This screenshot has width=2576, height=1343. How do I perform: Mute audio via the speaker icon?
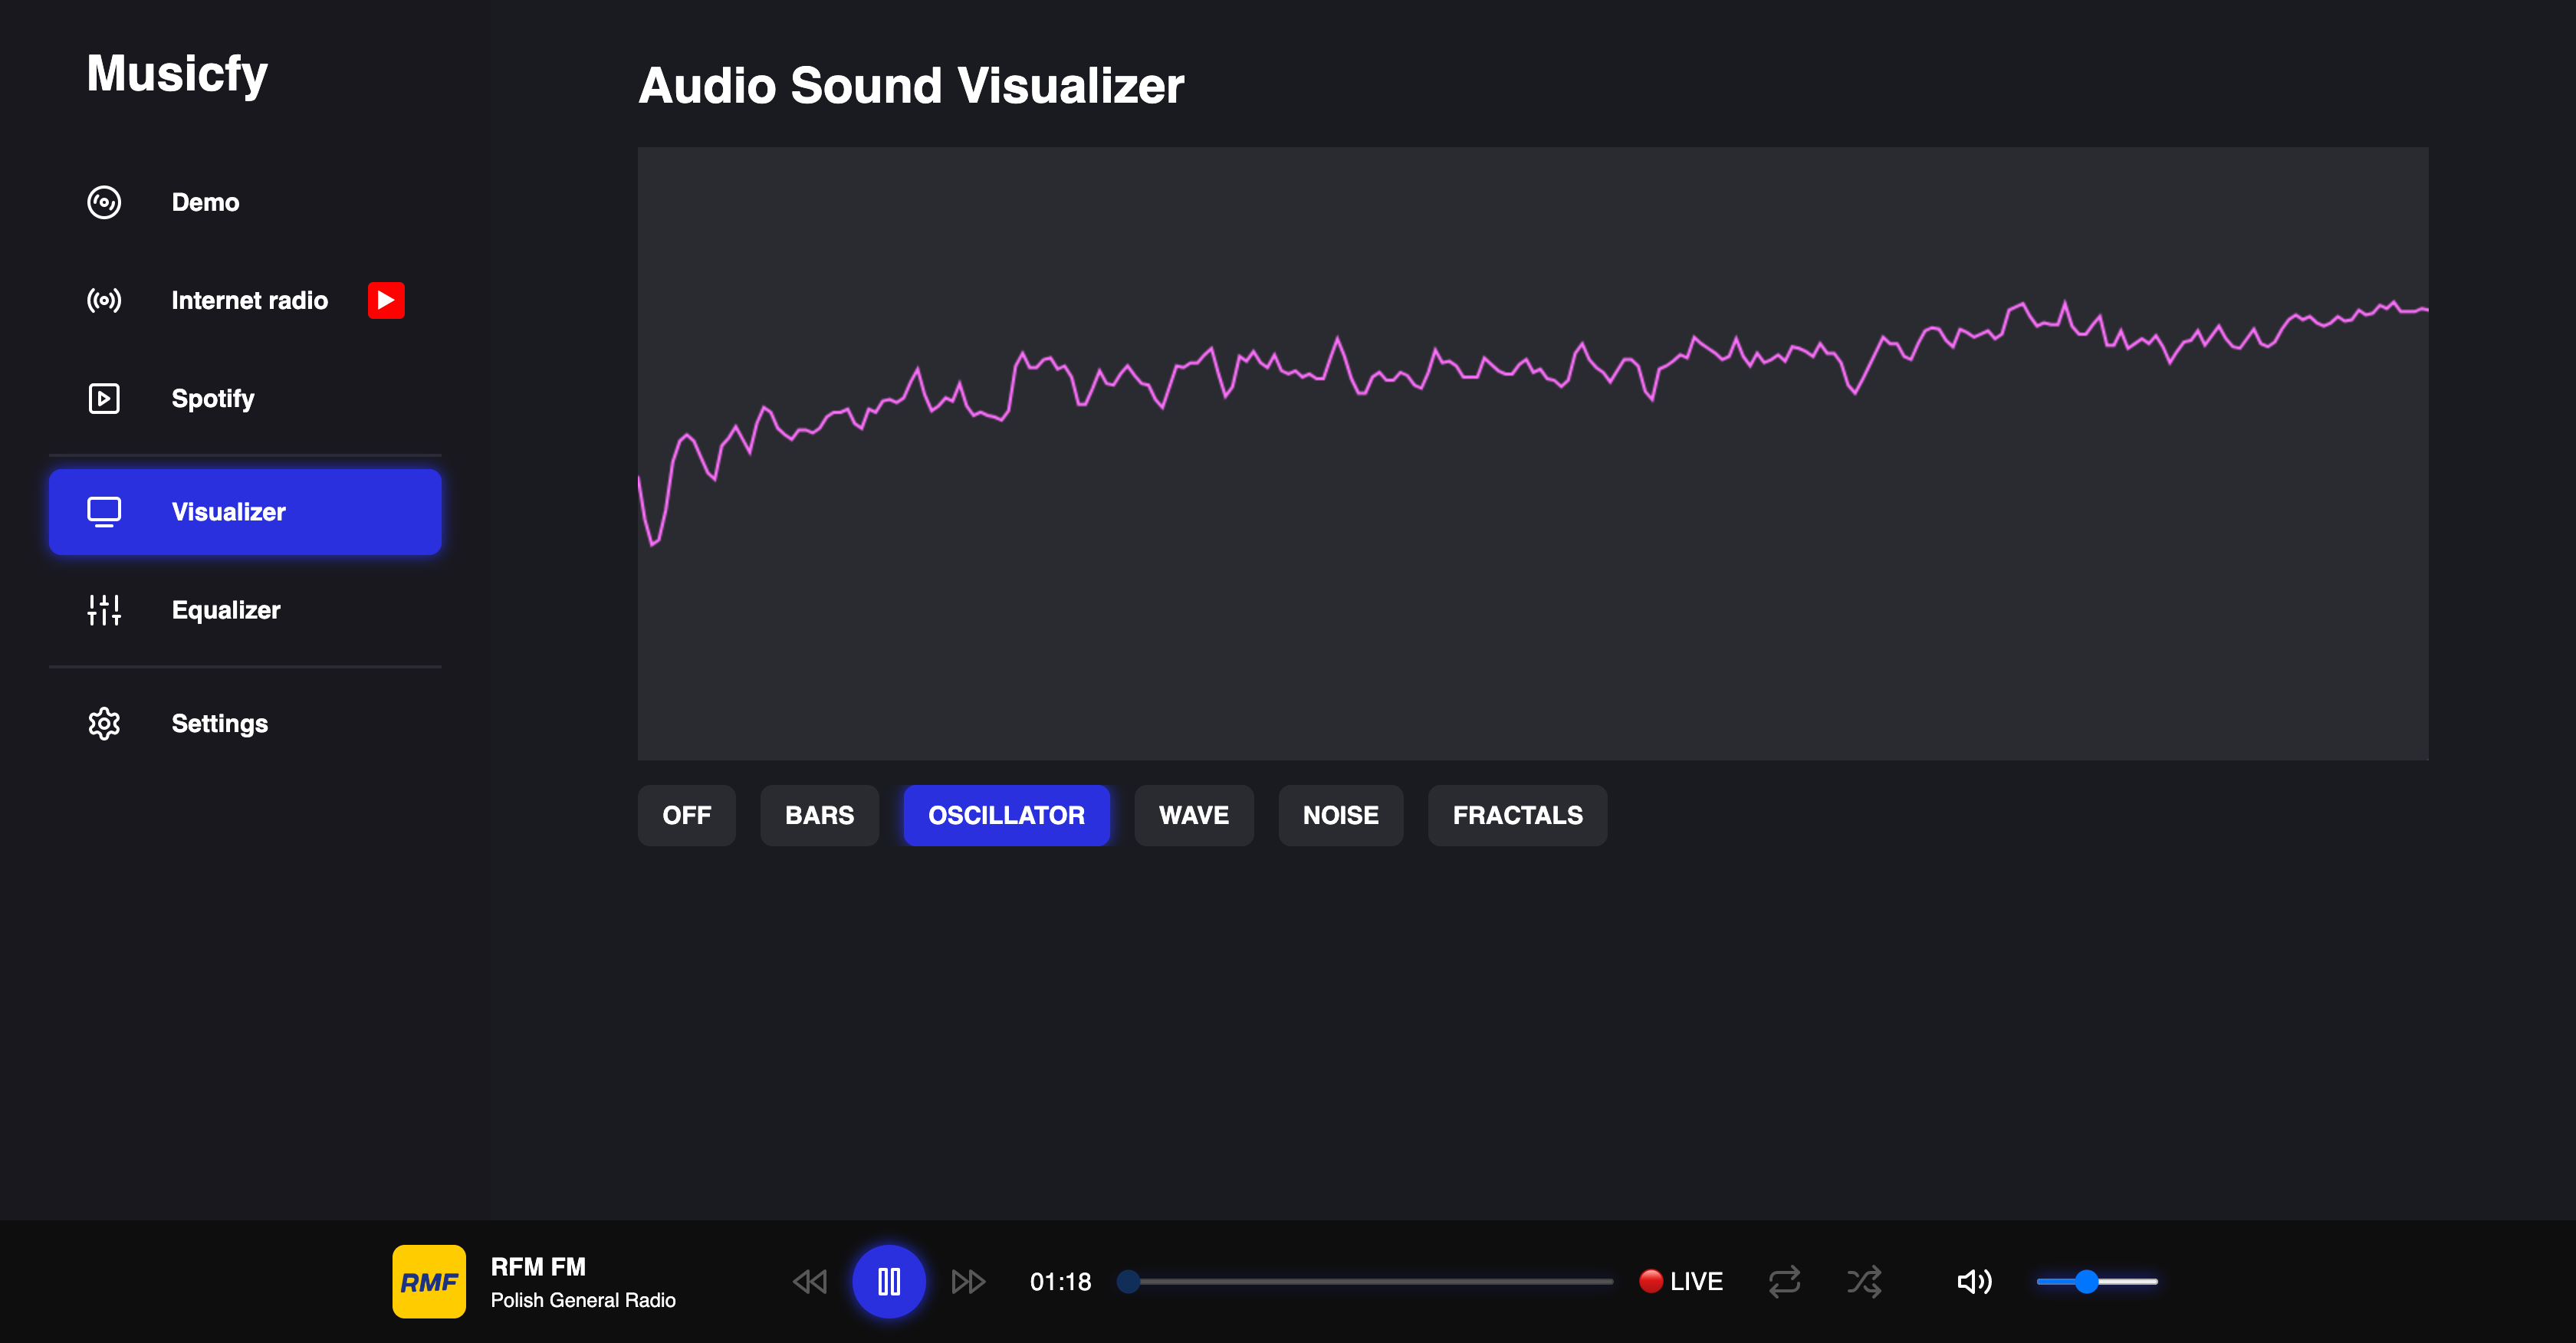(1973, 1281)
